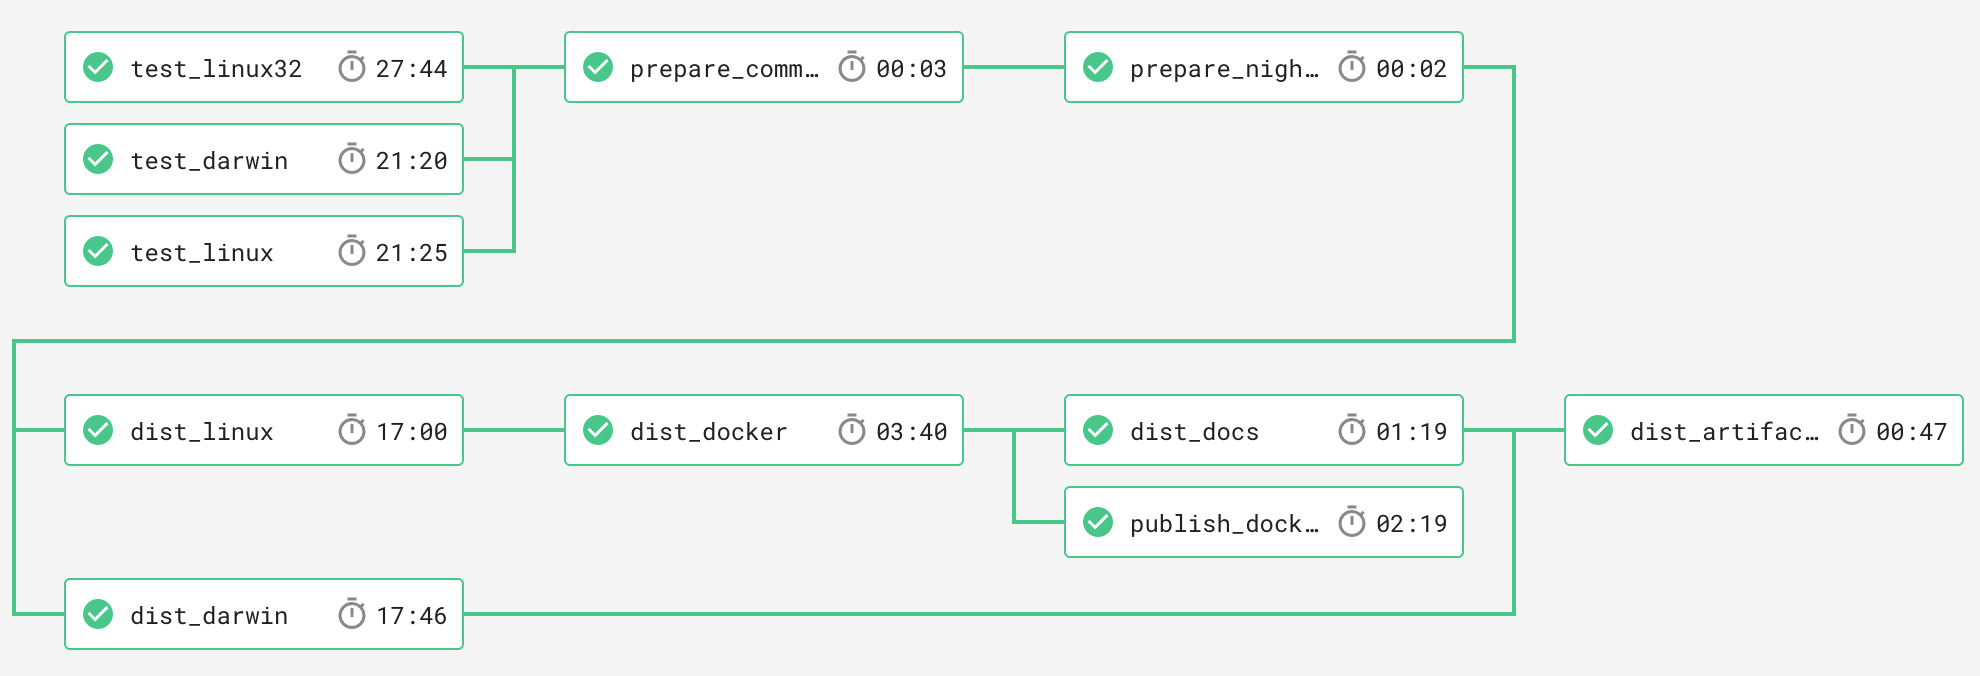This screenshot has height=676, width=1980.
Task: Click the test_linux job success checkmark
Action: point(98,251)
